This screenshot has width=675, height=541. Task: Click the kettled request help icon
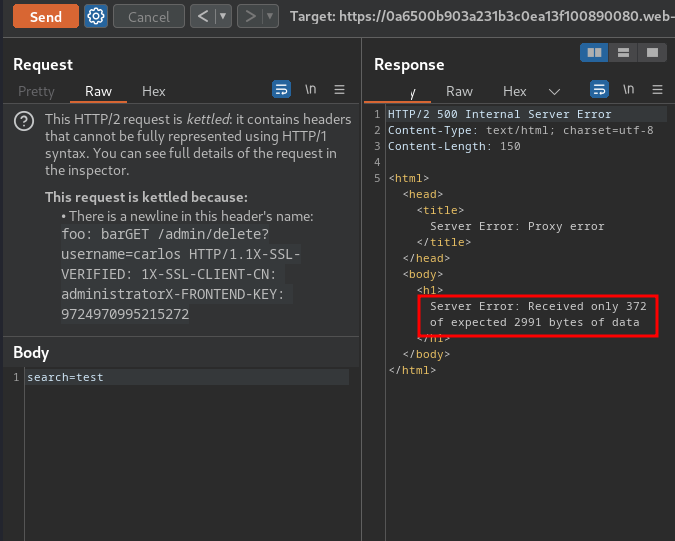click(x=24, y=121)
